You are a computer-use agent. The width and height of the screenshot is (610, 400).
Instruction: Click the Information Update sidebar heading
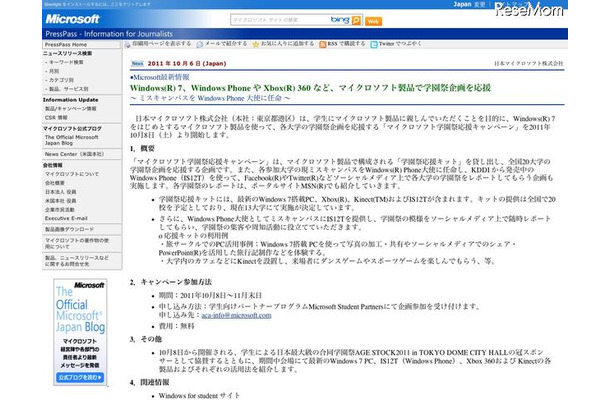point(70,100)
